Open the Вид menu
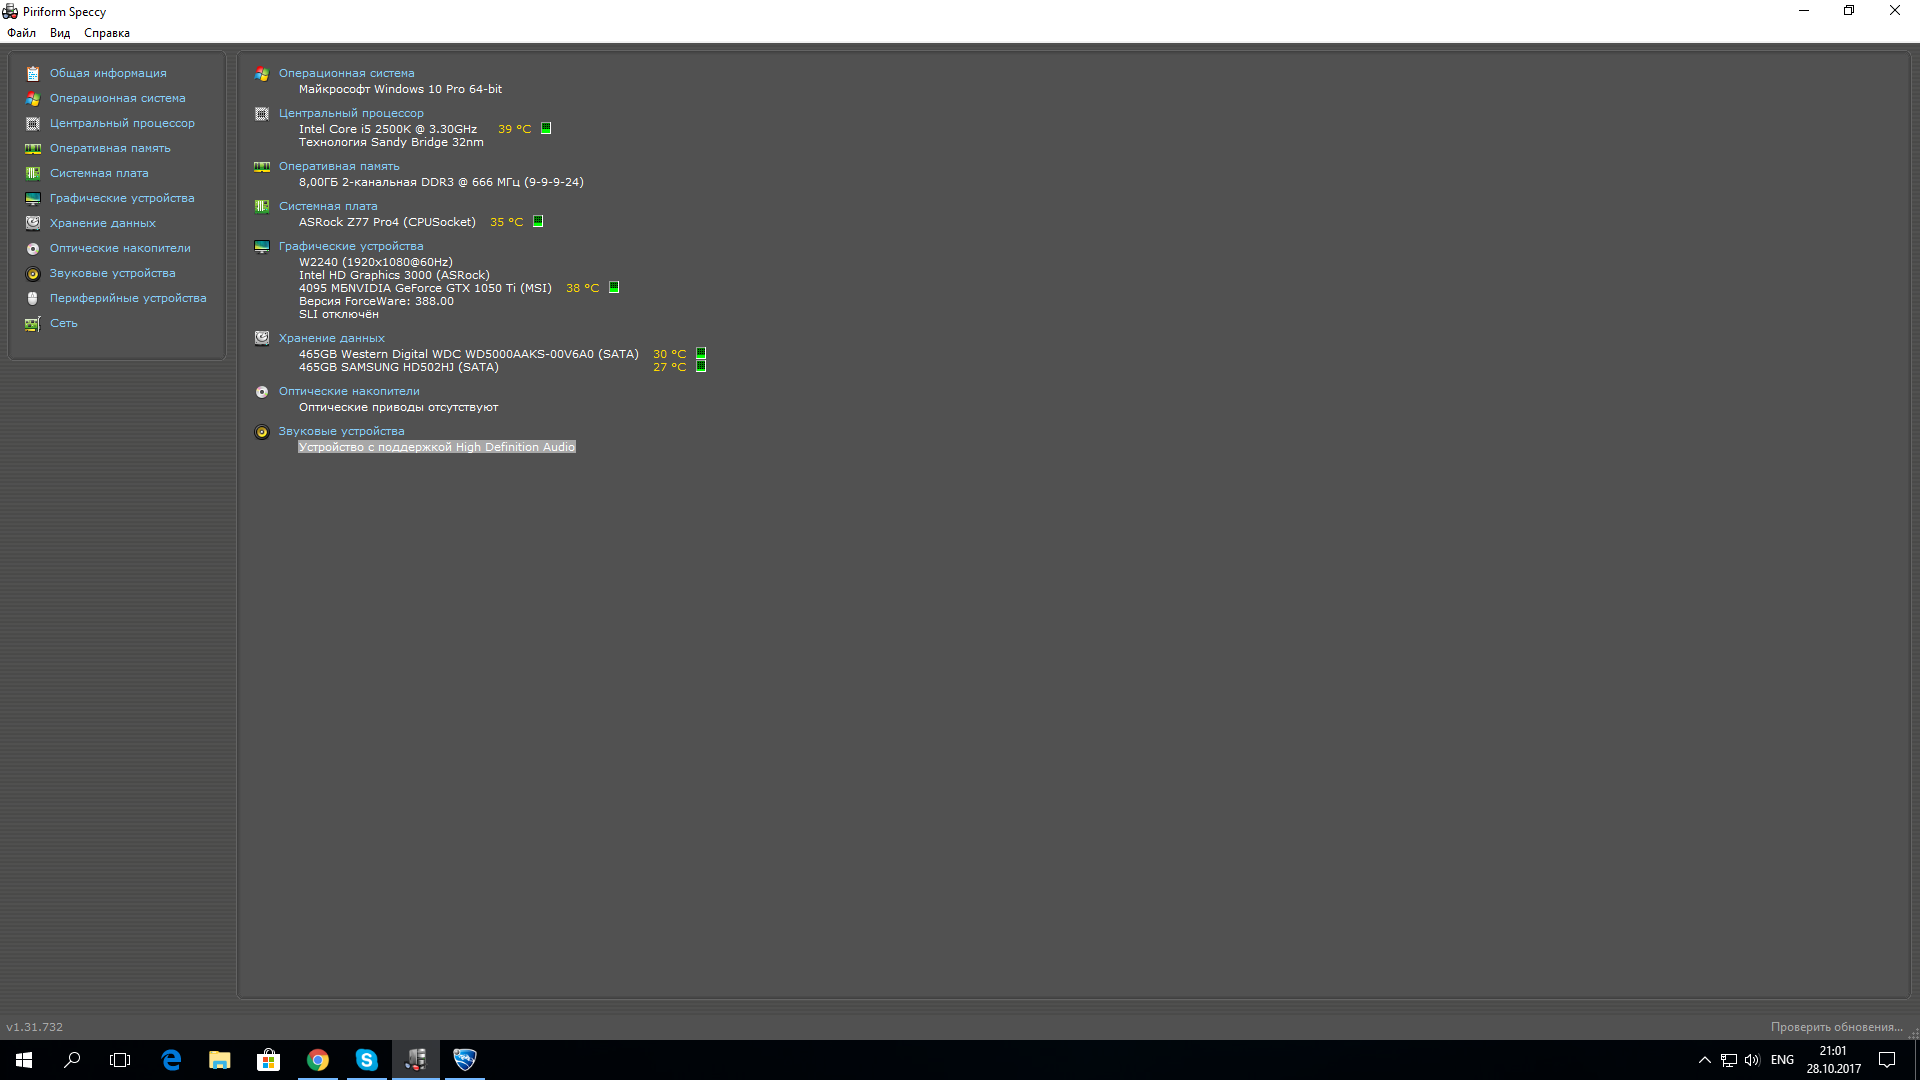 (60, 33)
